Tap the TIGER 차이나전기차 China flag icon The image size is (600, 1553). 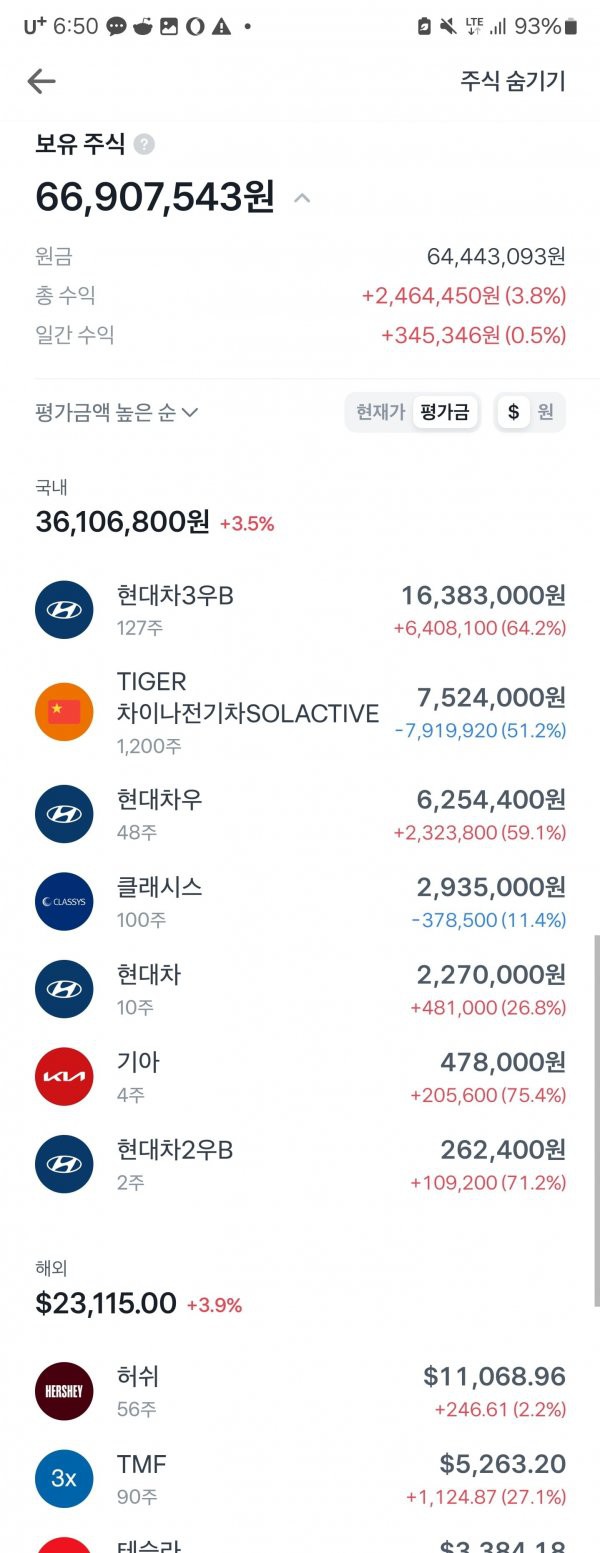point(64,712)
